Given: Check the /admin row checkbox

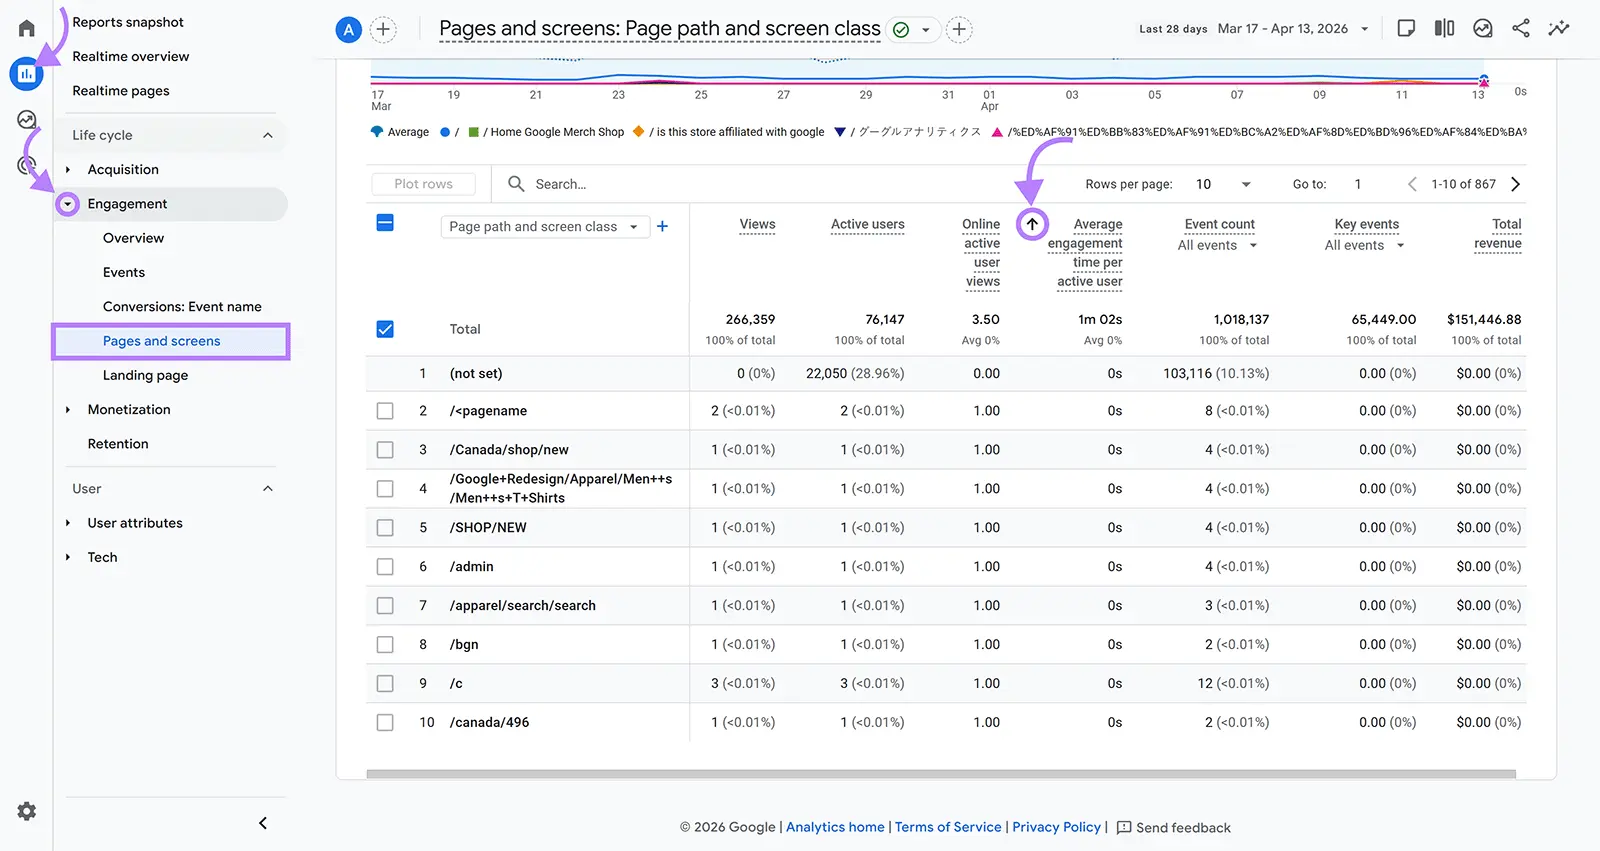Looking at the screenshot, I should click(x=385, y=567).
